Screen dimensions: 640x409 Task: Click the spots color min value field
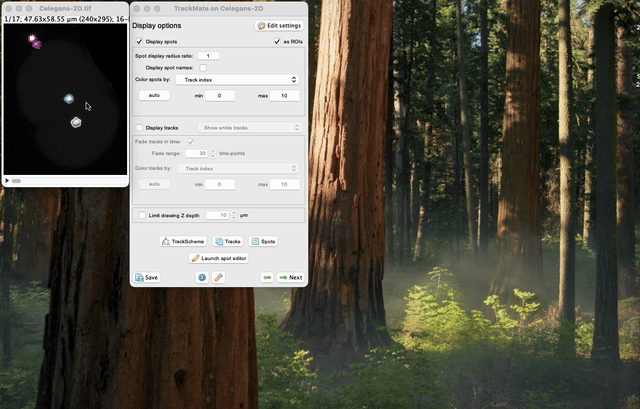[220, 96]
